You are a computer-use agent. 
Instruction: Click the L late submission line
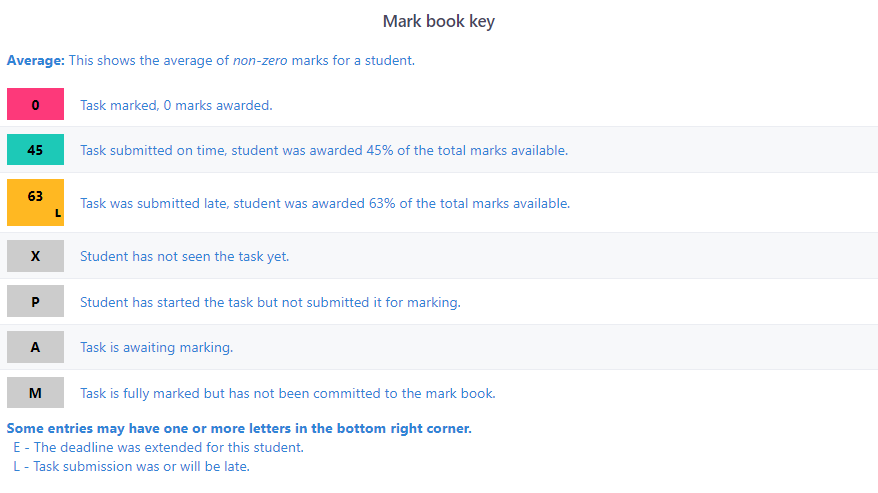[x=132, y=467]
